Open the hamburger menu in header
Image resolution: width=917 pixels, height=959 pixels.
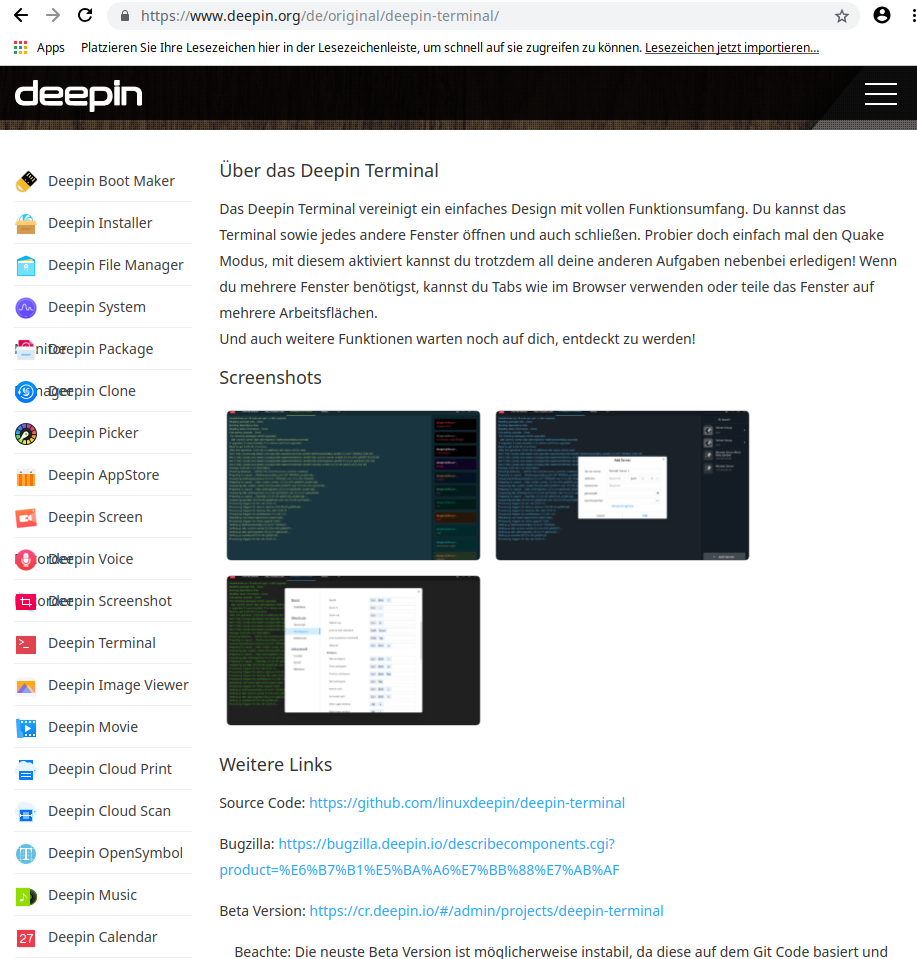click(x=880, y=94)
